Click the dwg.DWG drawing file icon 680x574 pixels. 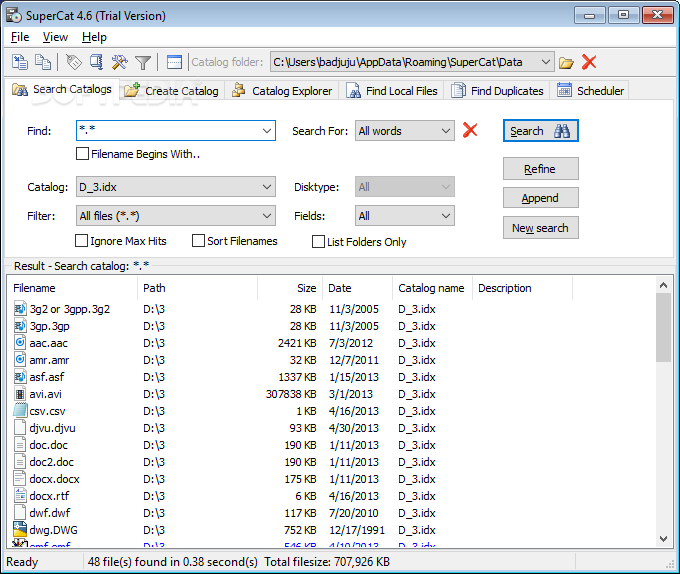[x=20, y=530]
